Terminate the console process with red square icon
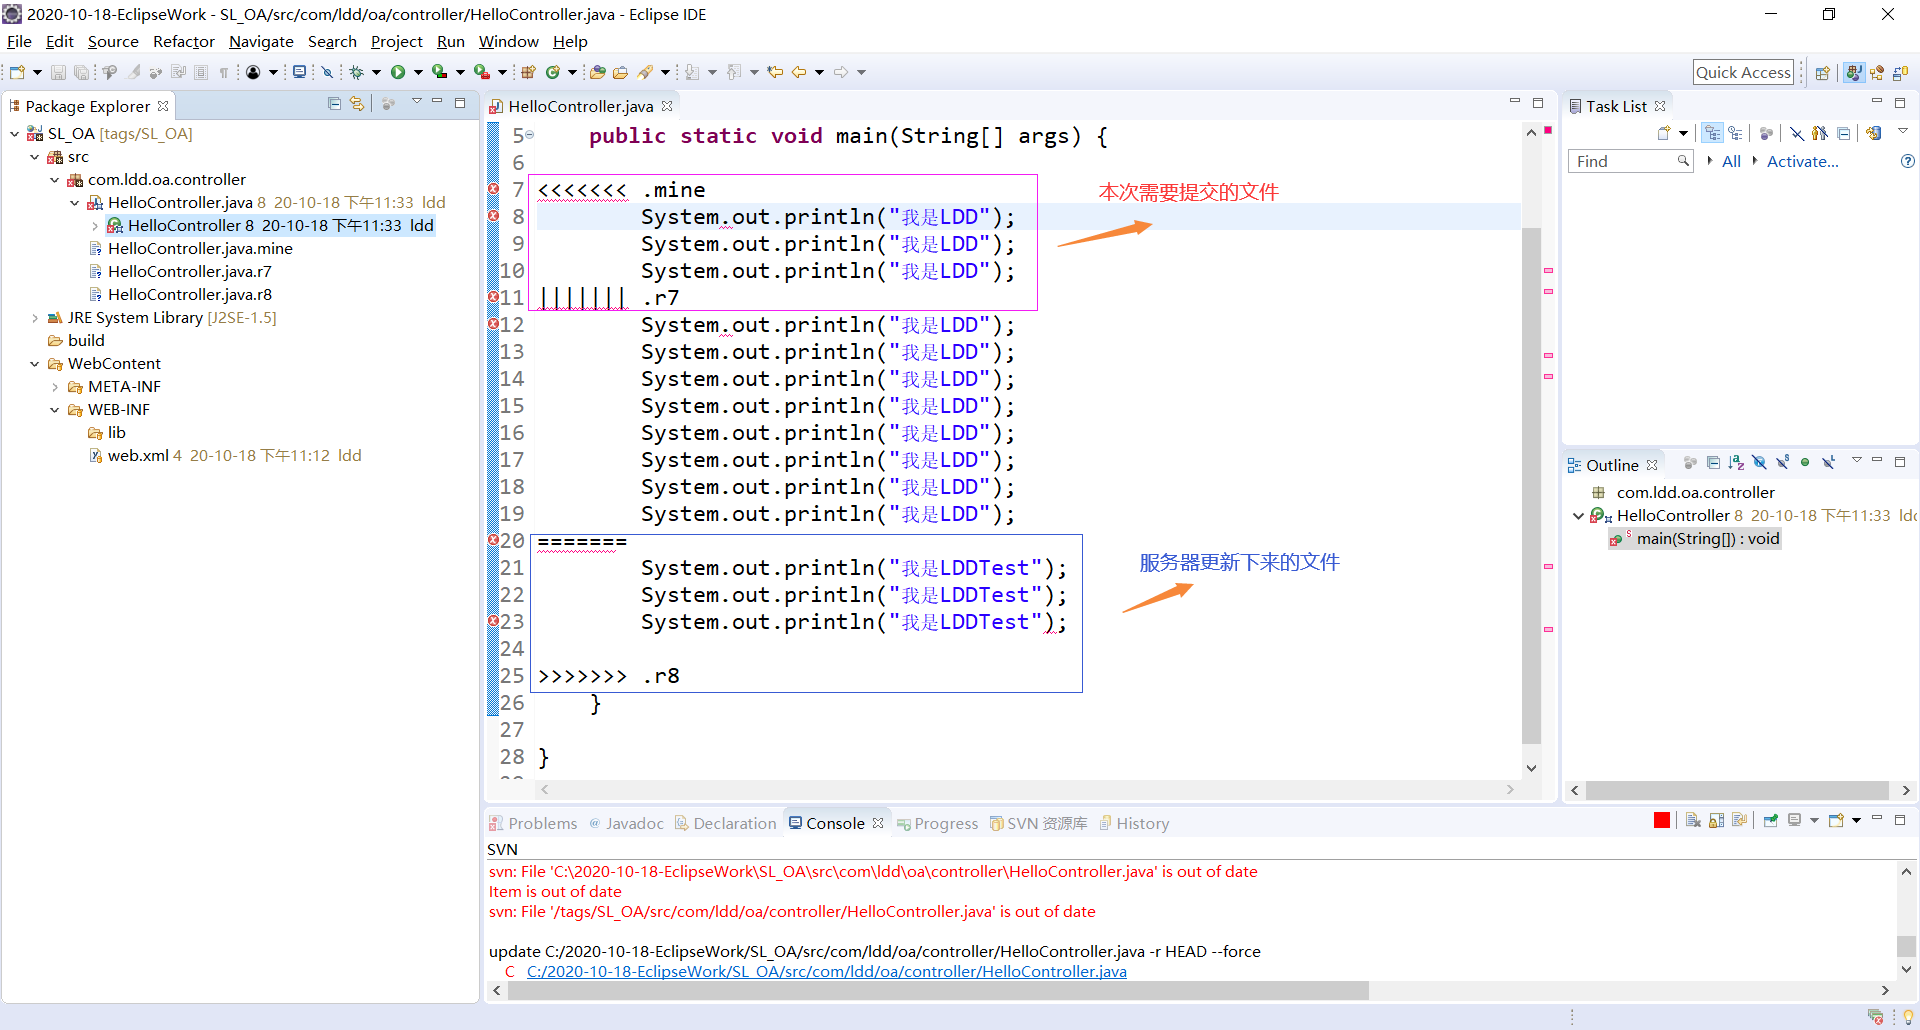Viewport: 1920px width, 1030px height. 1661,820
